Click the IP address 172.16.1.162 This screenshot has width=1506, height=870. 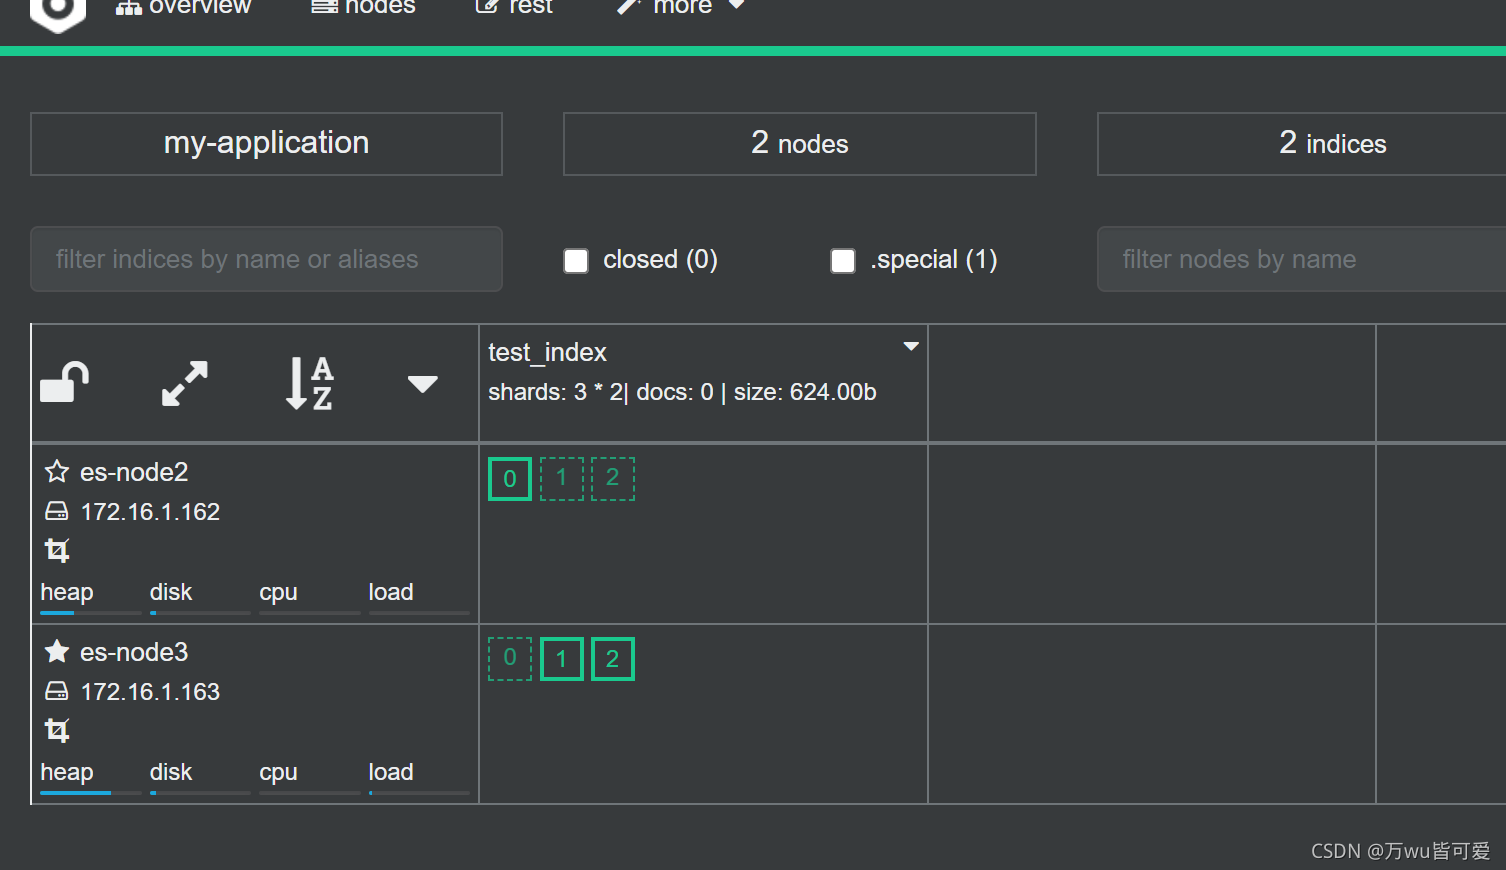(x=150, y=512)
